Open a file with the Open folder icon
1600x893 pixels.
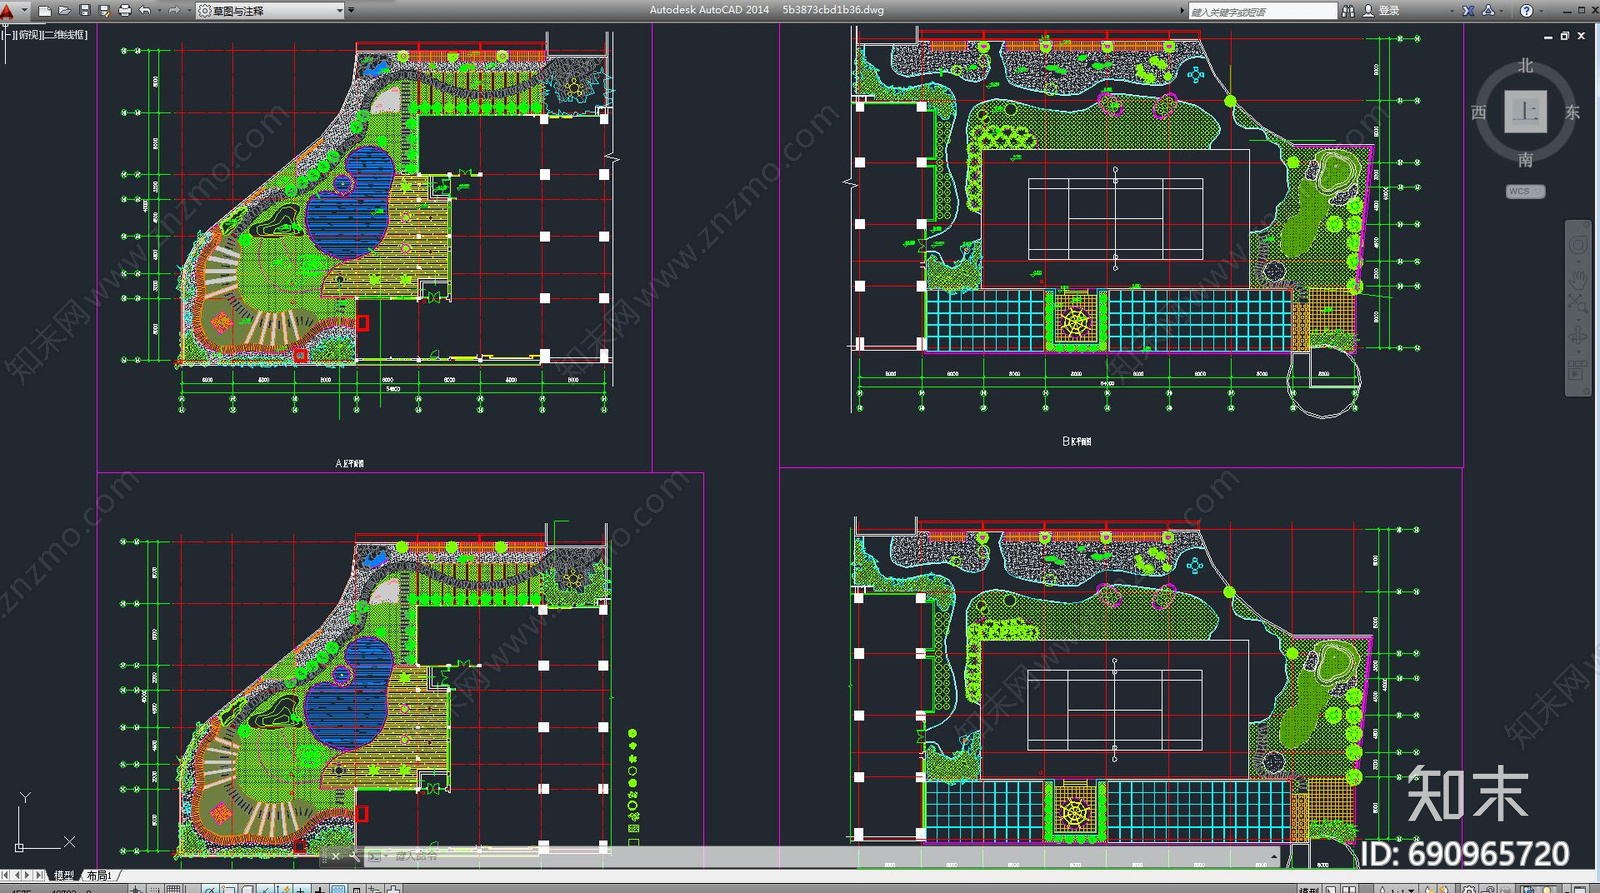pos(64,10)
